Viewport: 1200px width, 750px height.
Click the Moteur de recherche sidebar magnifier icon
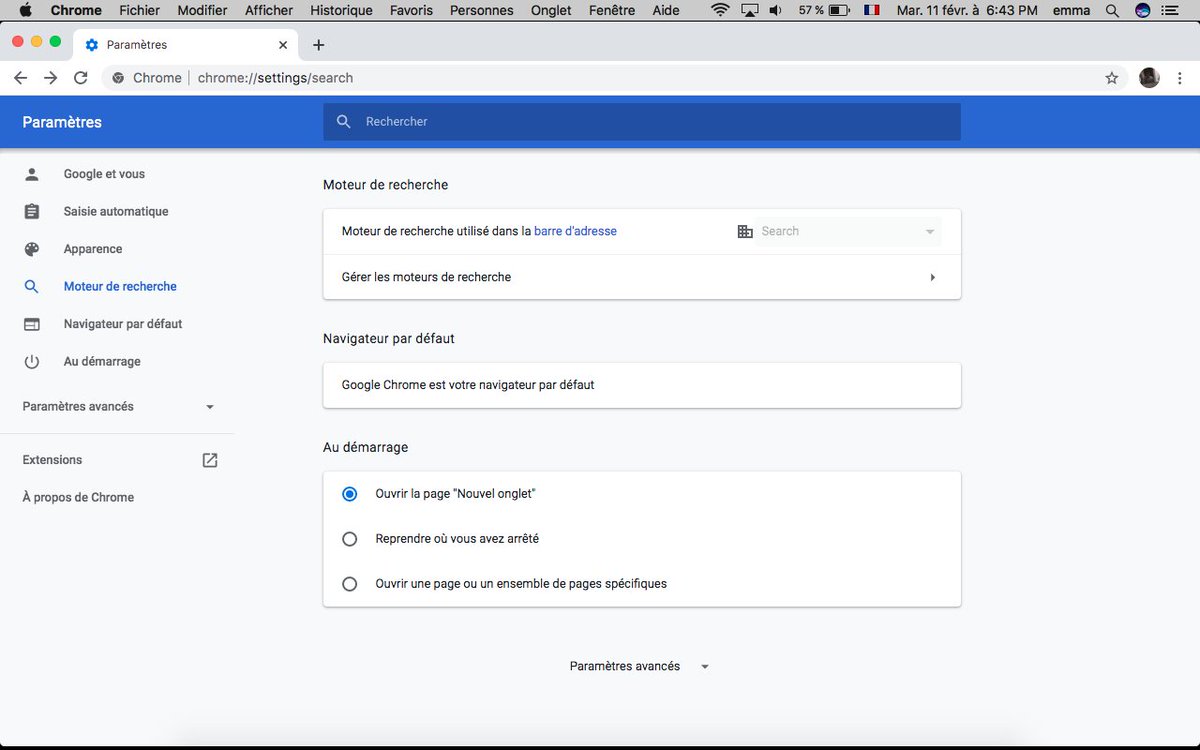click(32, 286)
